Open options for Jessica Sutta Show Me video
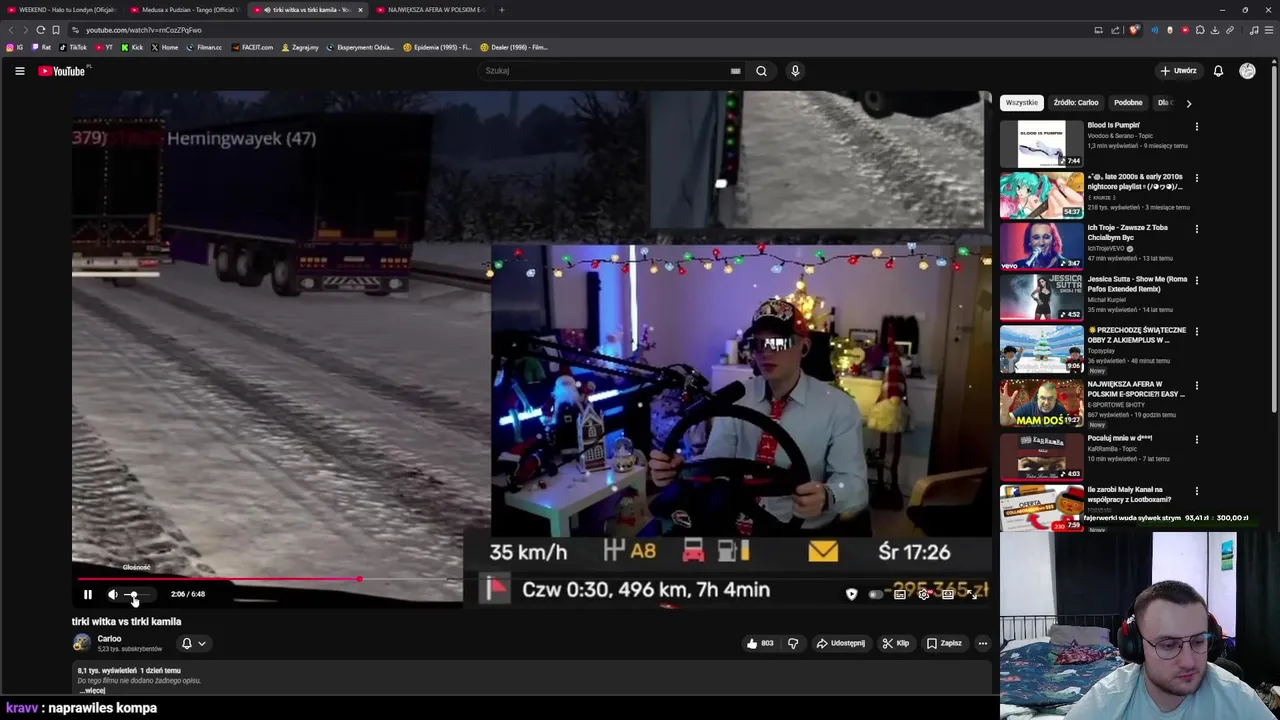 pyautogui.click(x=1196, y=281)
